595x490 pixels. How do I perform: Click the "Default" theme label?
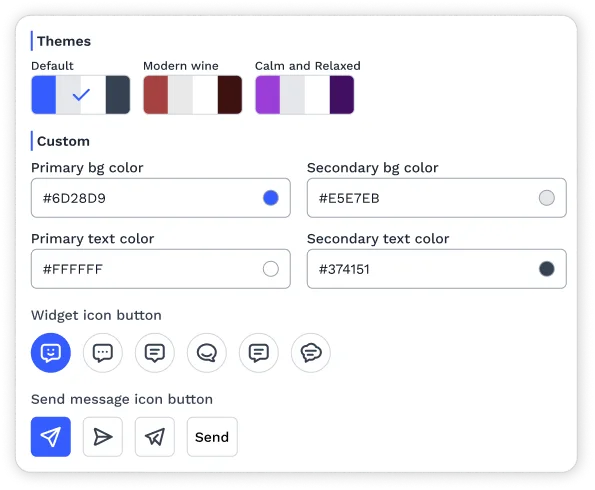coord(52,66)
